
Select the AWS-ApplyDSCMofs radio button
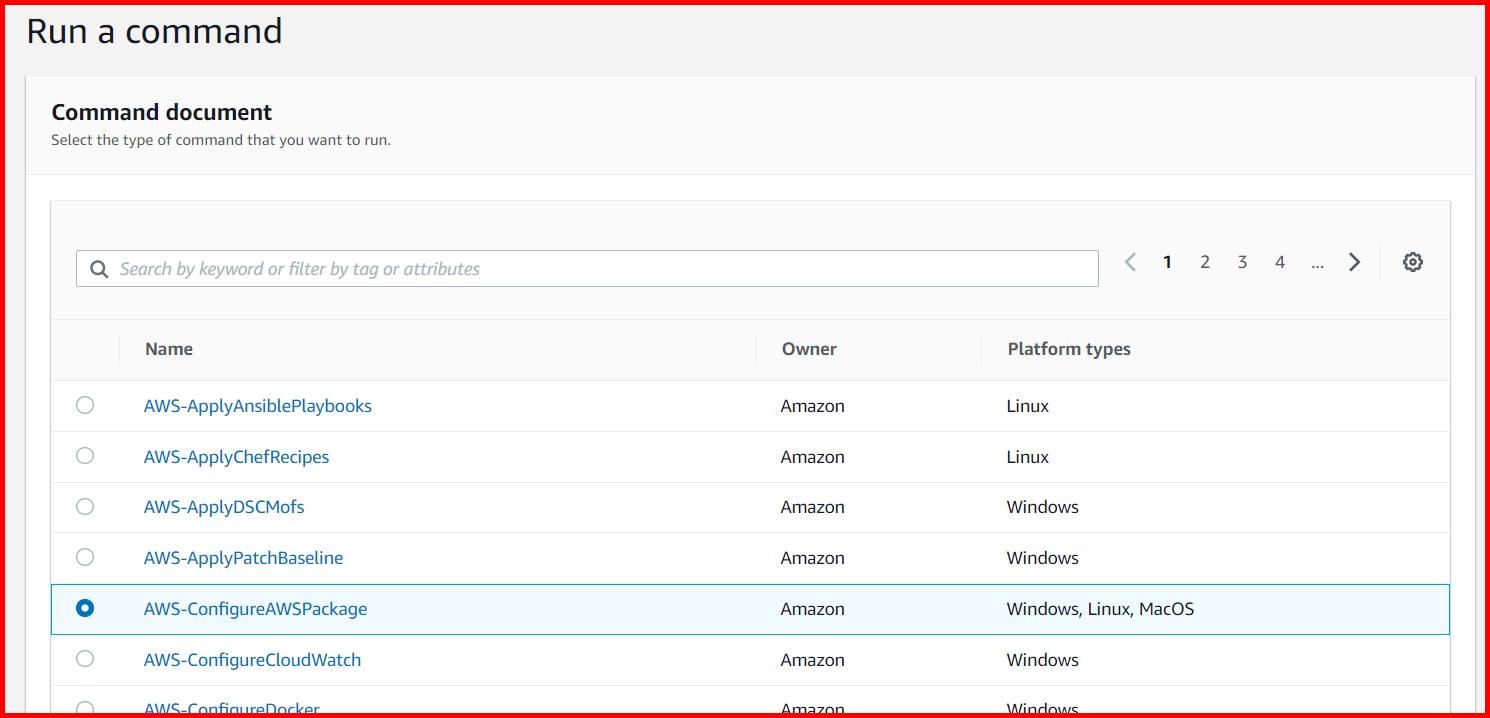[x=85, y=506]
